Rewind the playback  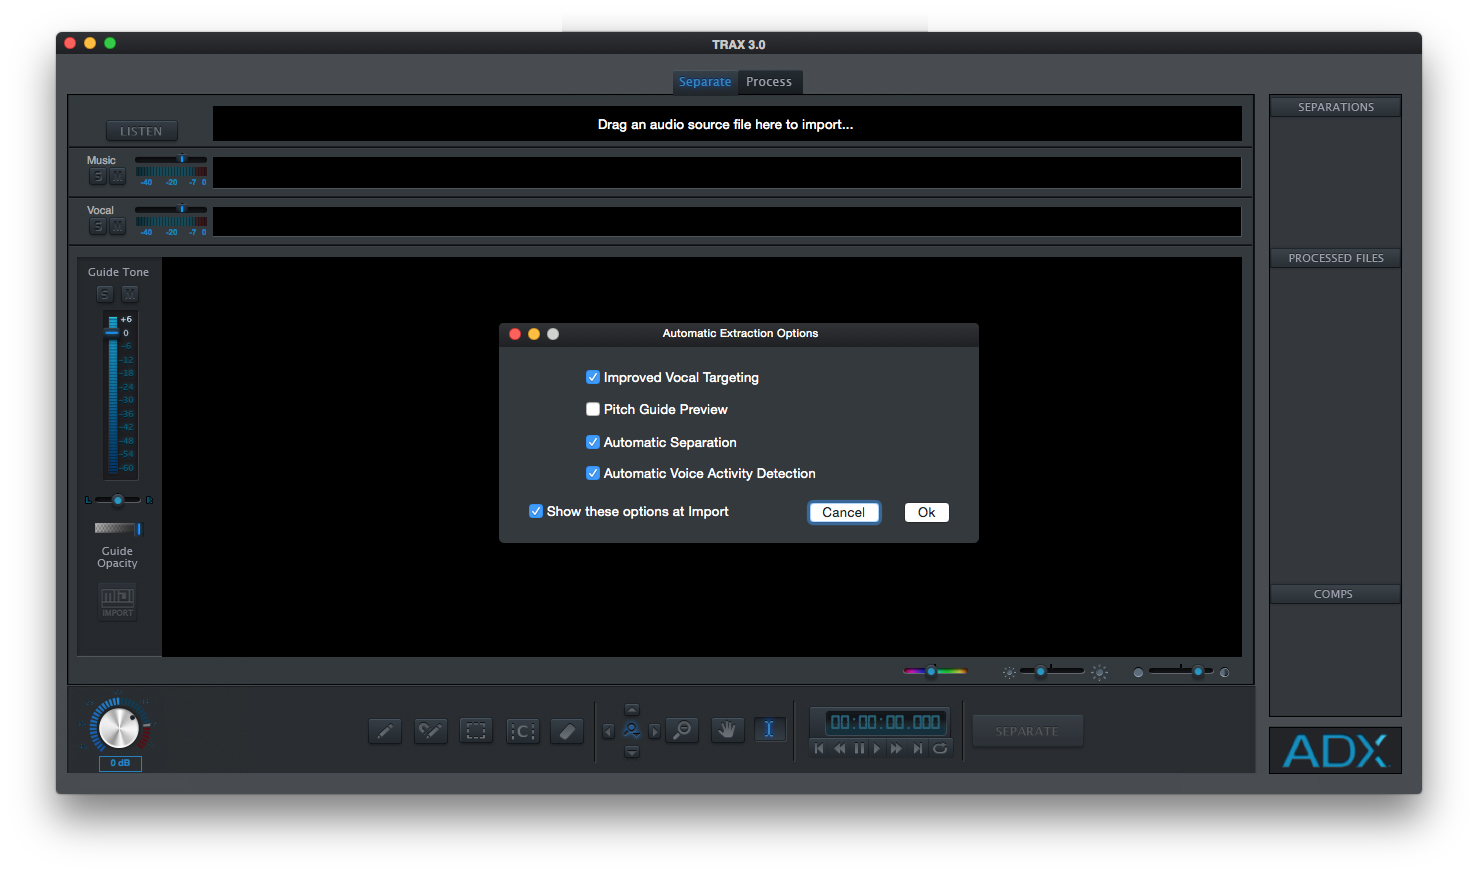pos(840,748)
